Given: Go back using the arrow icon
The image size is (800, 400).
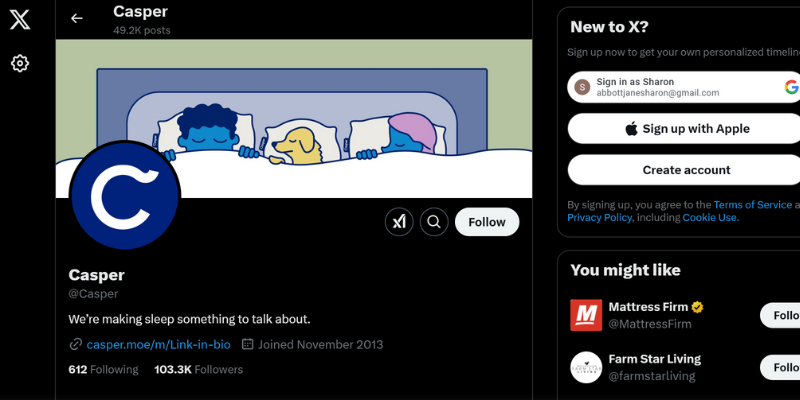Looking at the screenshot, I should [x=77, y=18].
